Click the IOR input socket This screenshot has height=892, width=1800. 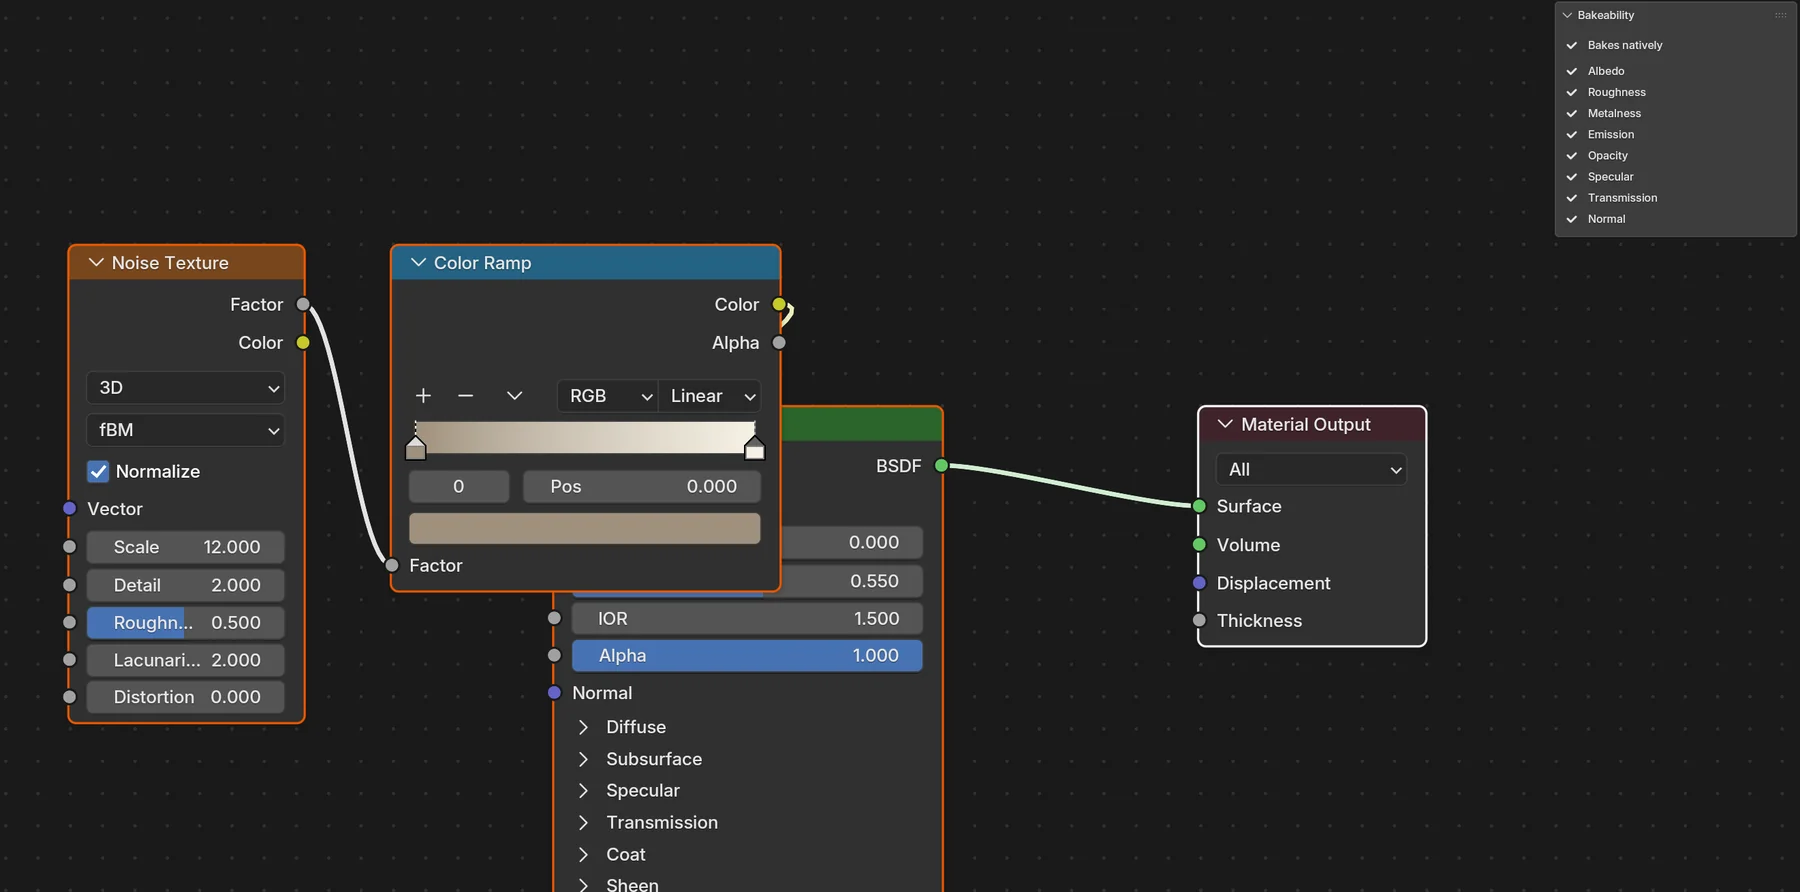[x=554, y=618]
